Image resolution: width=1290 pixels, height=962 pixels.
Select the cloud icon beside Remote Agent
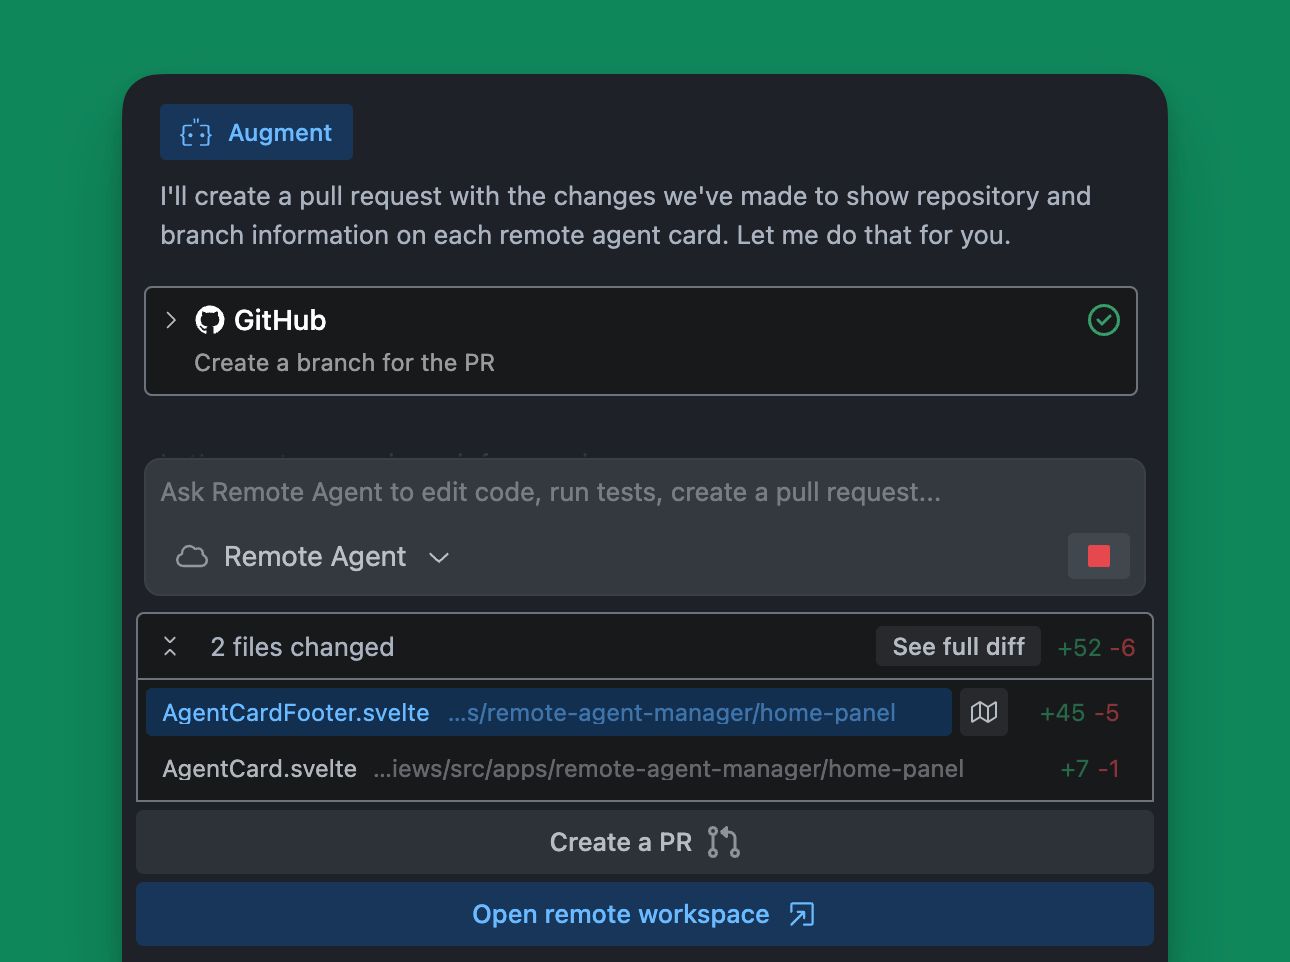[x=190, y=556]
